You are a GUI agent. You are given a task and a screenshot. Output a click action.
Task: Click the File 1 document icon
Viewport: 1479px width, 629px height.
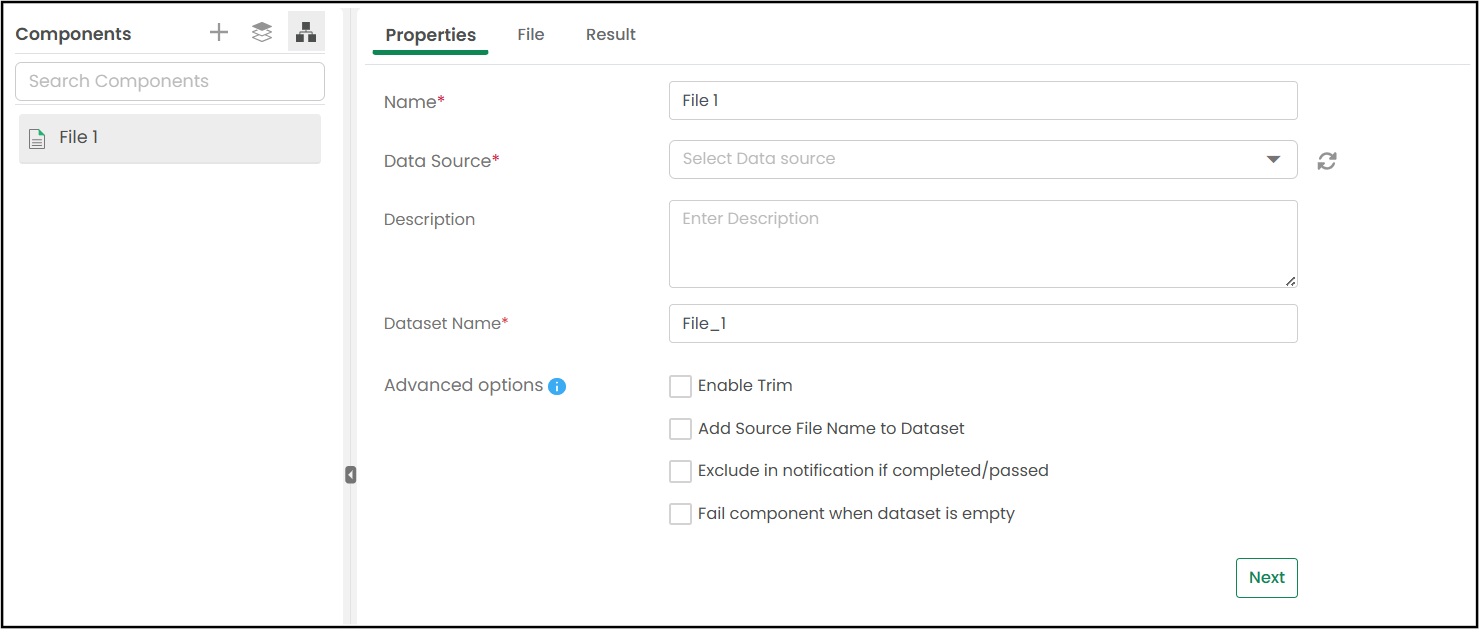click(37, 138)
